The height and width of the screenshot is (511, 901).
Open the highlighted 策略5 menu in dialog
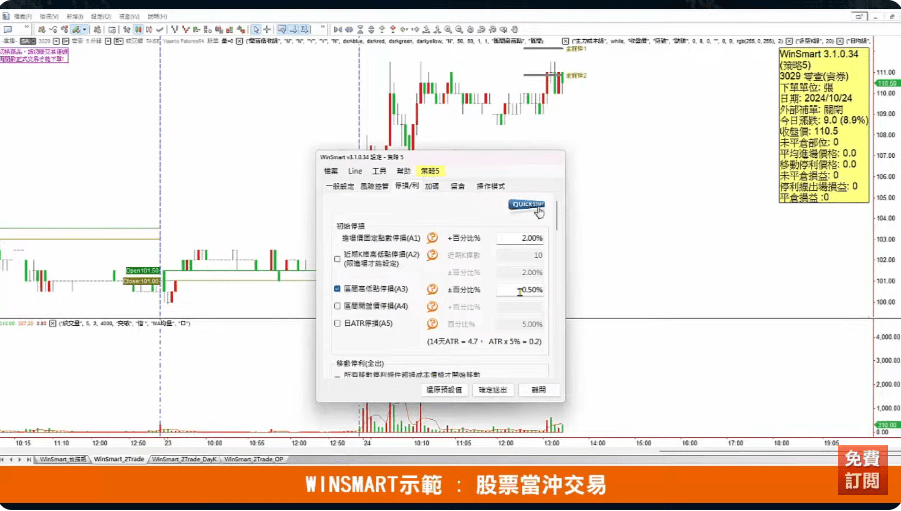click(x=430, y=171)
